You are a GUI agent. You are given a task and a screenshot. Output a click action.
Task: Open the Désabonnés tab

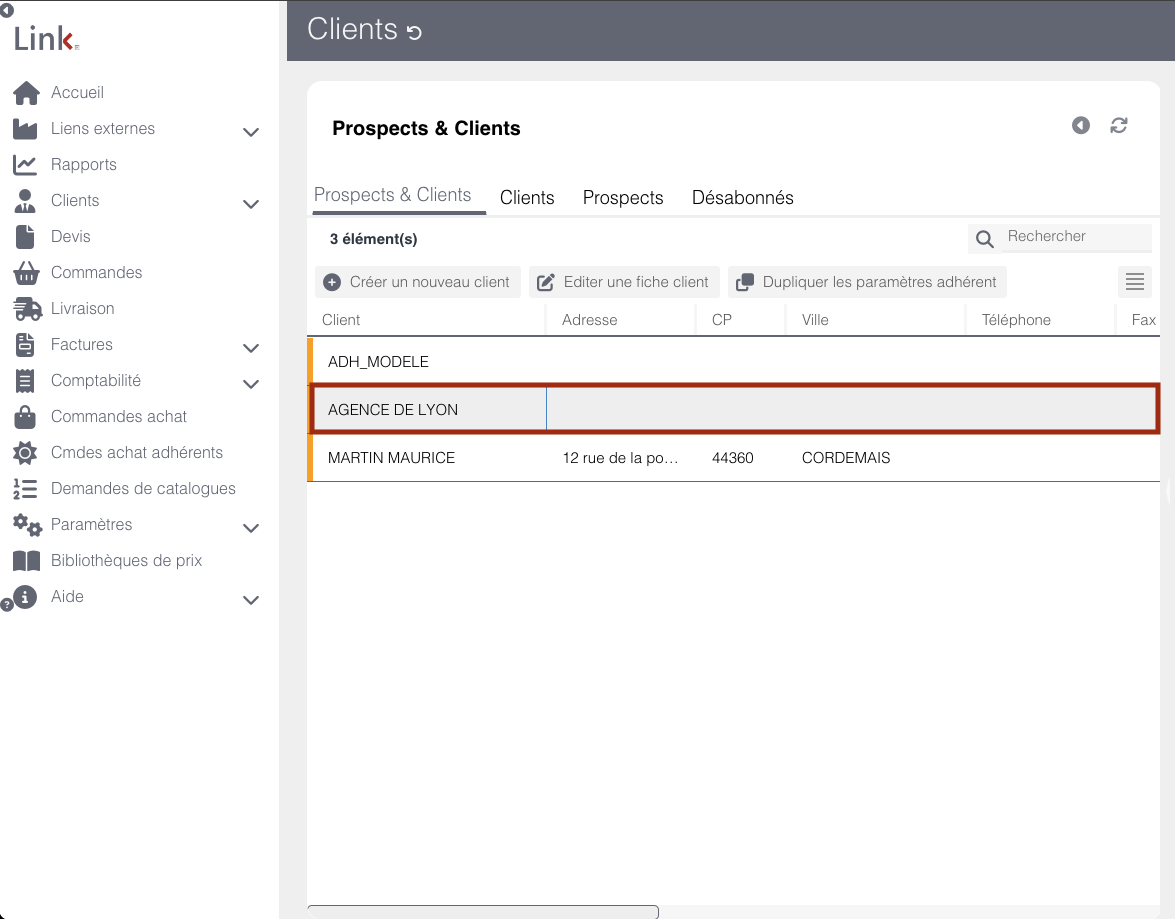[743, 198]
